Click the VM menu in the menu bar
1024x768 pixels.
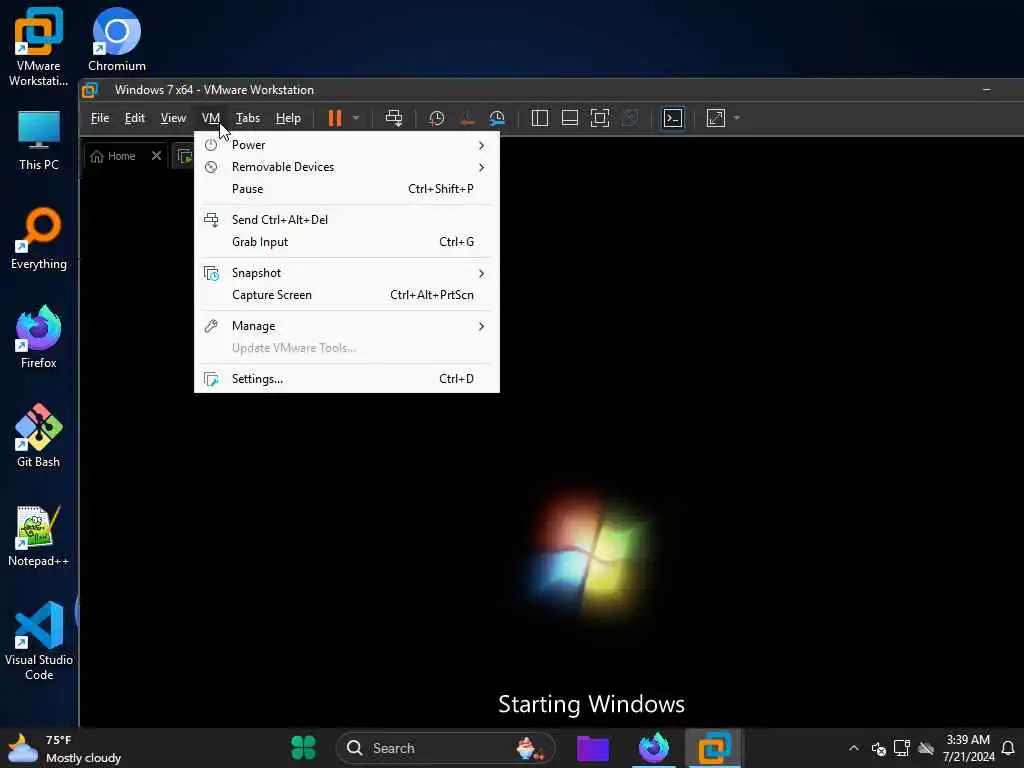click(x=210, y=118)
